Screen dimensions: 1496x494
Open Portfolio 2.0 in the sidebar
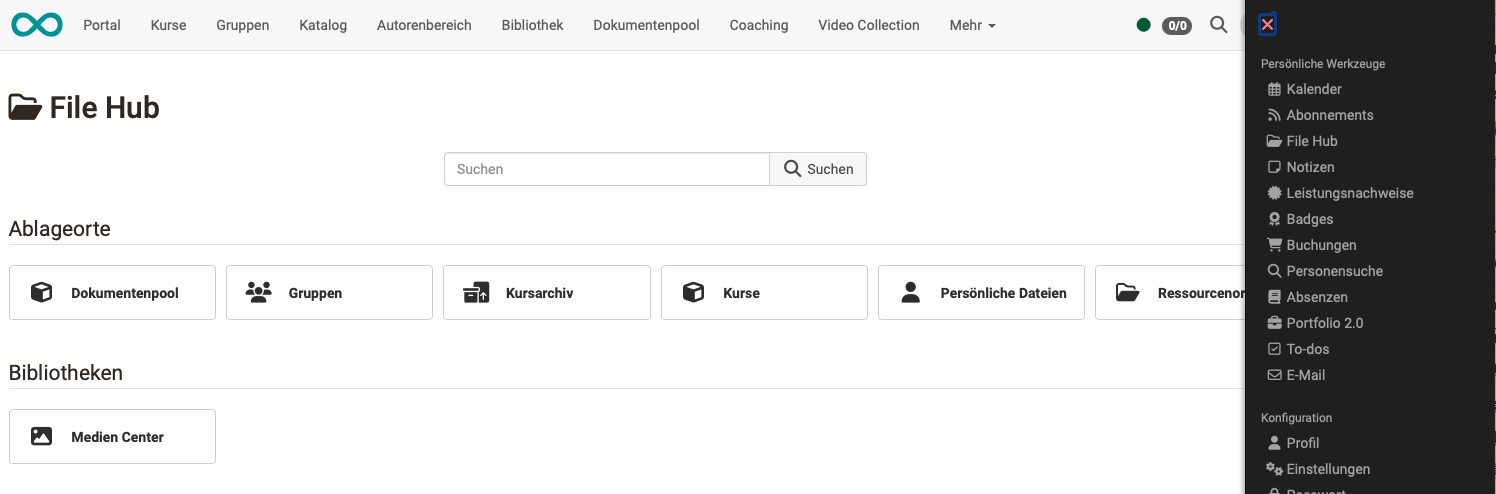click(x=1324, y=323)
